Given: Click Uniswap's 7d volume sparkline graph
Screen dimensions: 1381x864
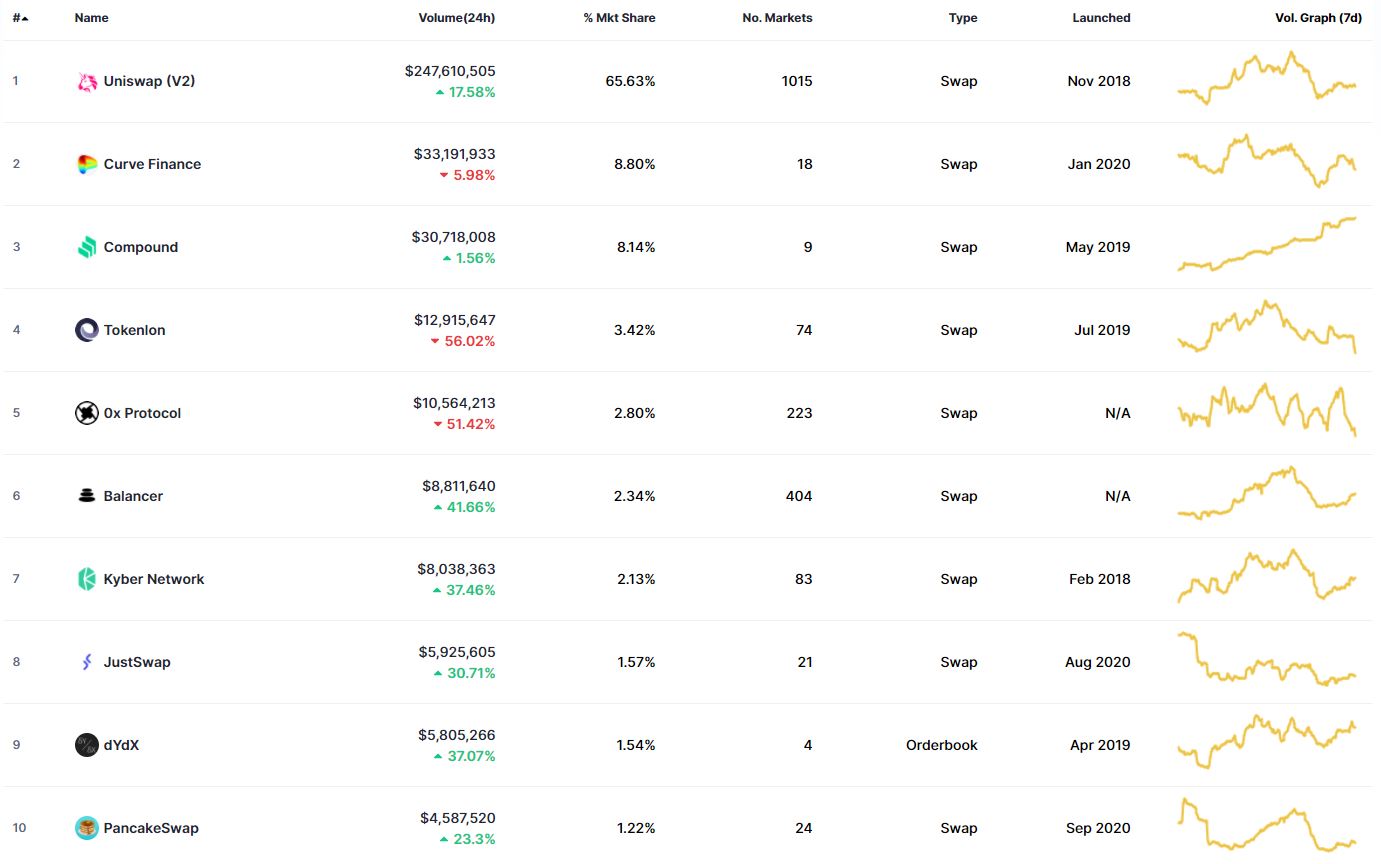Looking at the screenshot, I should 1267,79.
